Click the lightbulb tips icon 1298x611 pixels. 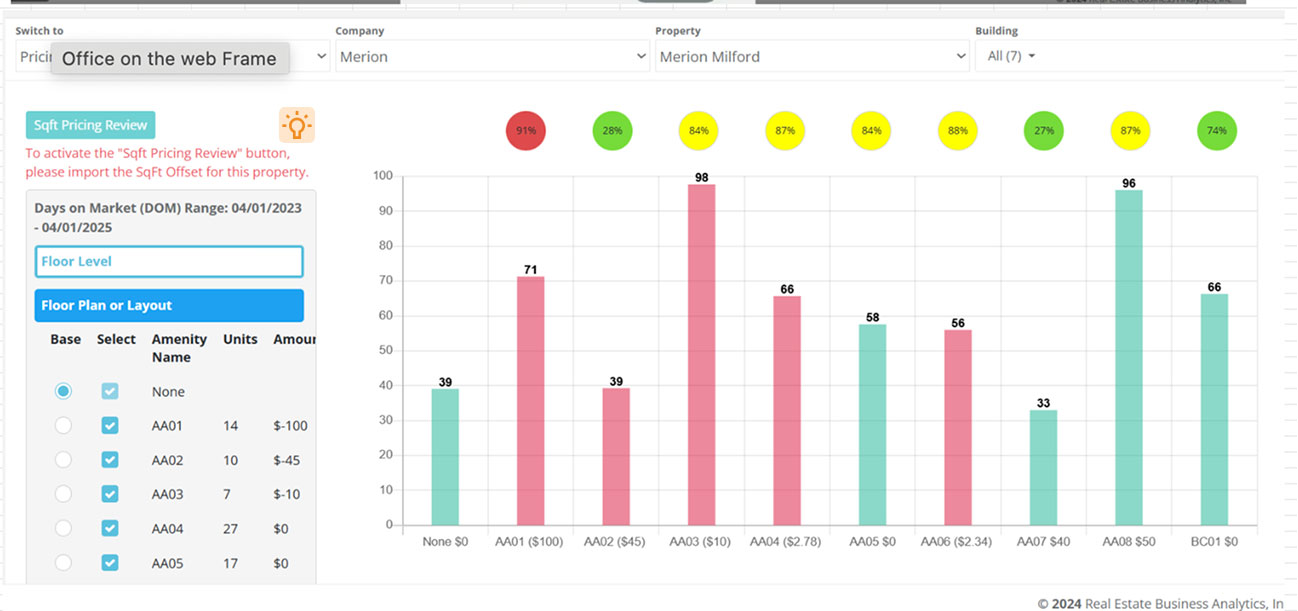click(296, 125)
